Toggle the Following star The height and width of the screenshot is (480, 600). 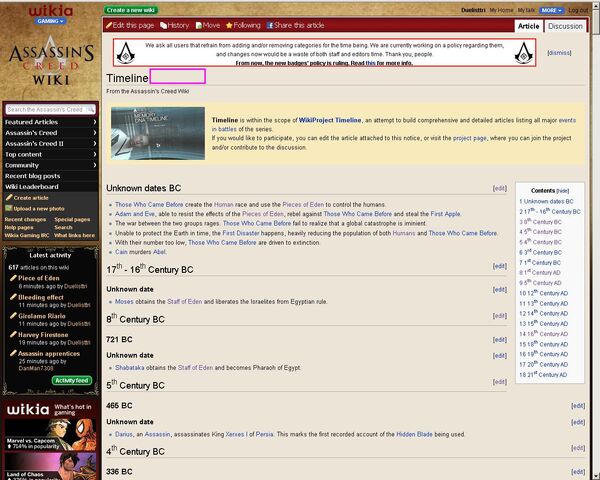tap(229, 26)
